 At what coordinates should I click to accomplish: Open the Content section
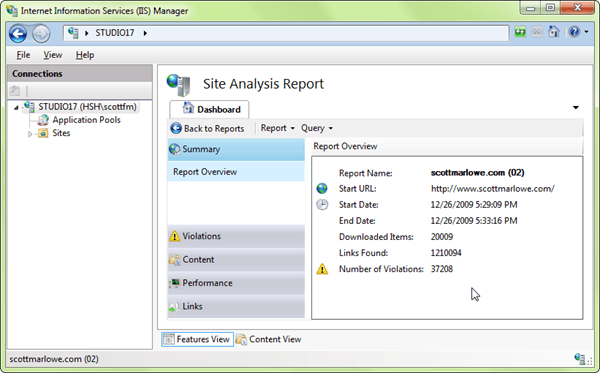click(x=236, y=259)
